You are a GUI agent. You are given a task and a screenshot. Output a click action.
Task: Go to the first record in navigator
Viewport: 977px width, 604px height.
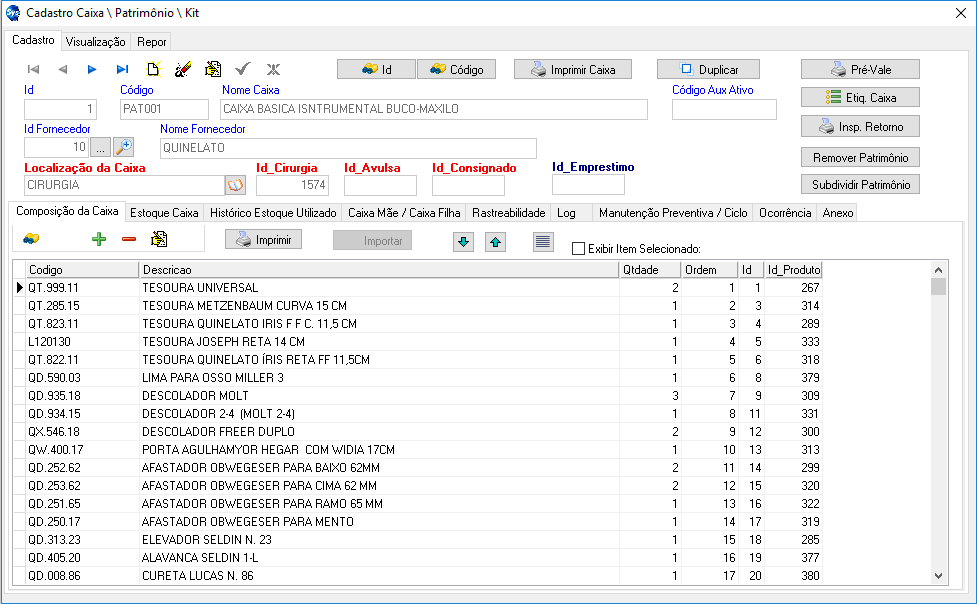(x=33, y=70)
